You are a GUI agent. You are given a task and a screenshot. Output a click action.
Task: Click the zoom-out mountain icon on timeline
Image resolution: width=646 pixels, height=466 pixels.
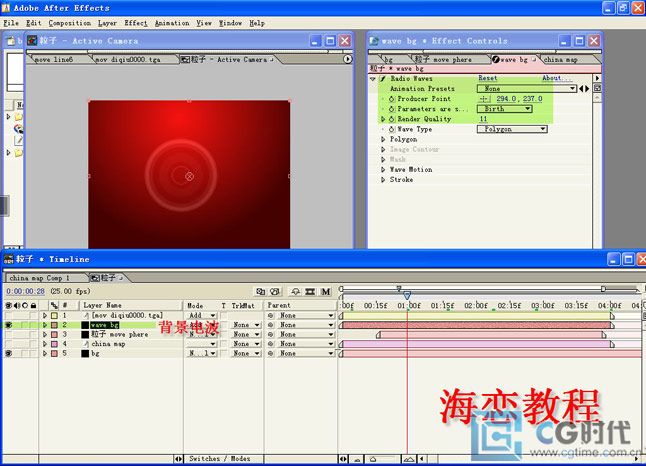[x=357, y=459]
